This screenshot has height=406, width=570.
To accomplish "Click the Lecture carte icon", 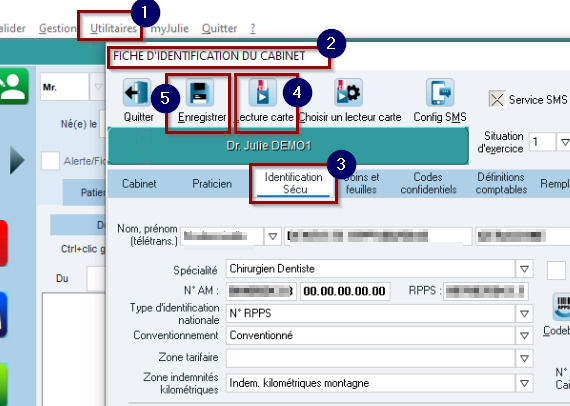I will (x=262, y=93).
